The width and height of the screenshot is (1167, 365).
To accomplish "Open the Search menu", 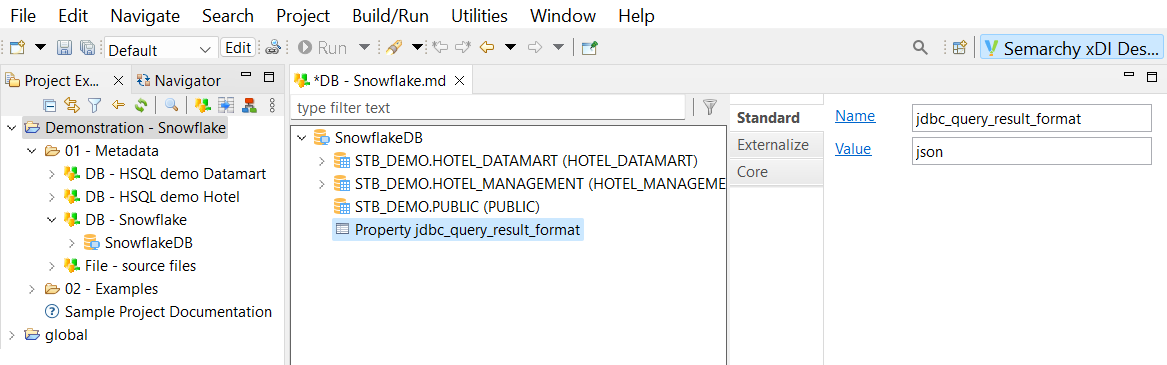I will (x=228, y=16).
